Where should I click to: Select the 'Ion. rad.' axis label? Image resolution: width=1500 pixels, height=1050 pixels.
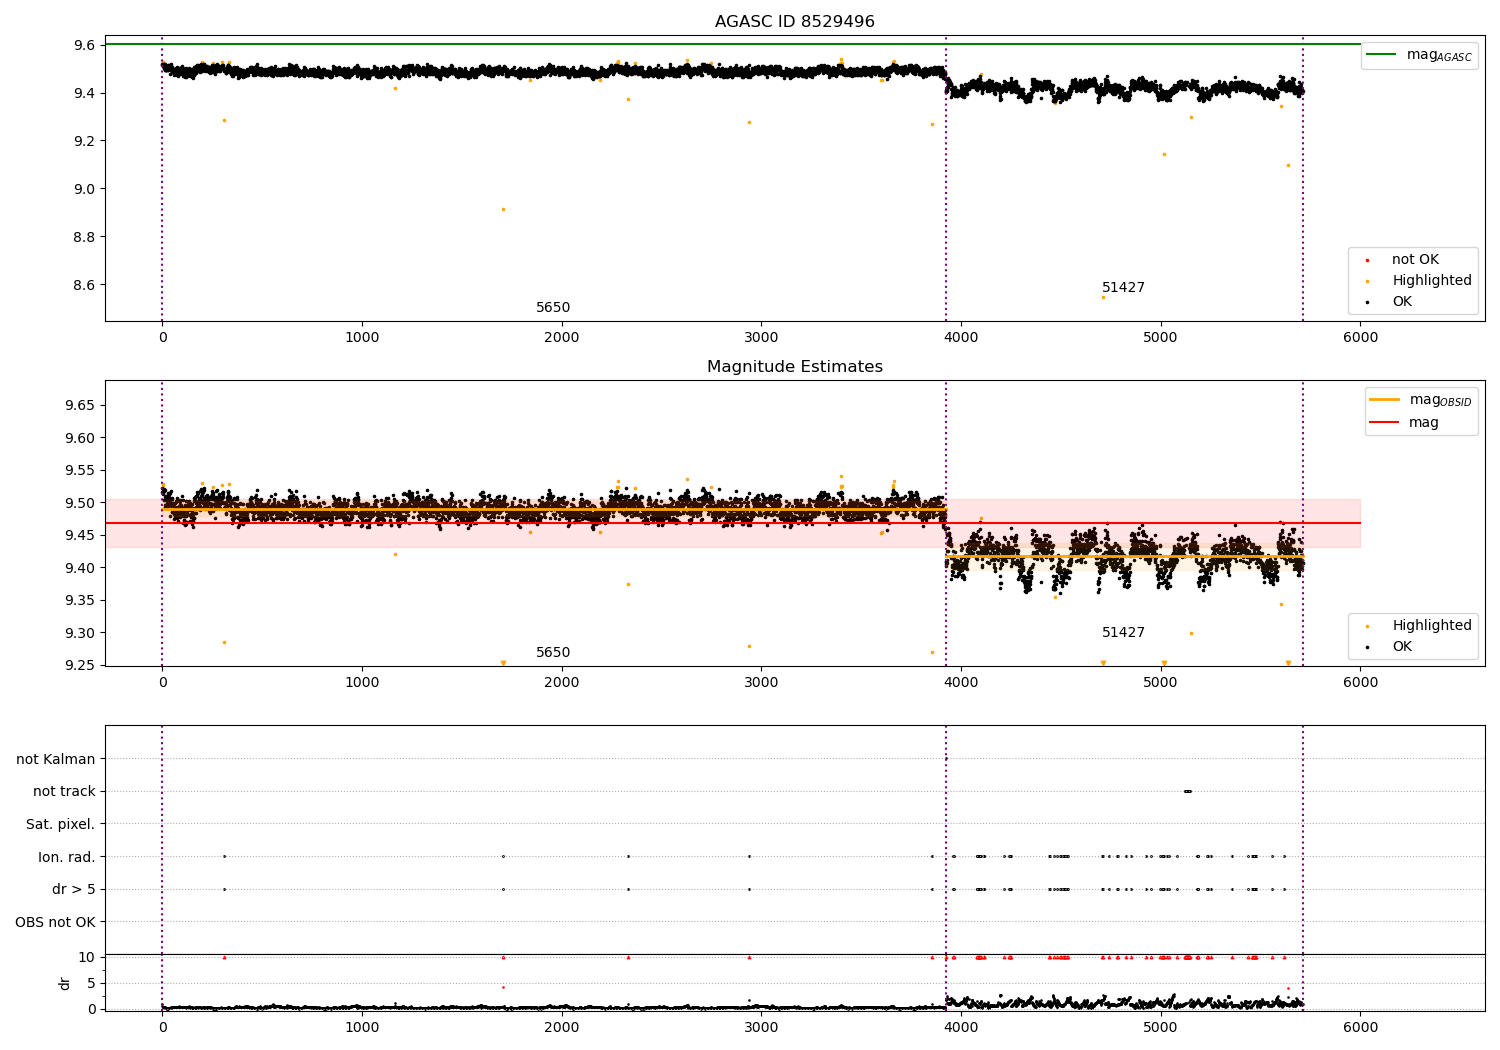tap(67, 857)
